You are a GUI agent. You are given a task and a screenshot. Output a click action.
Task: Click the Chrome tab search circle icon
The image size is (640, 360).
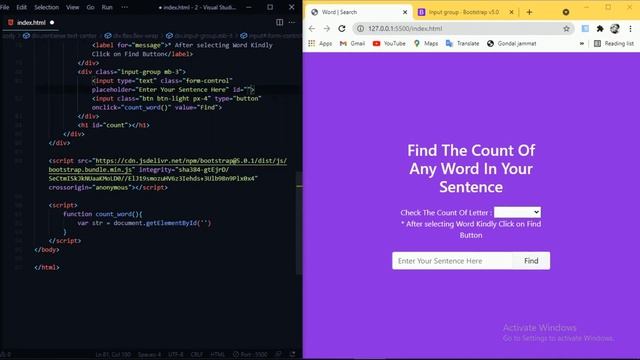(566, 12)
